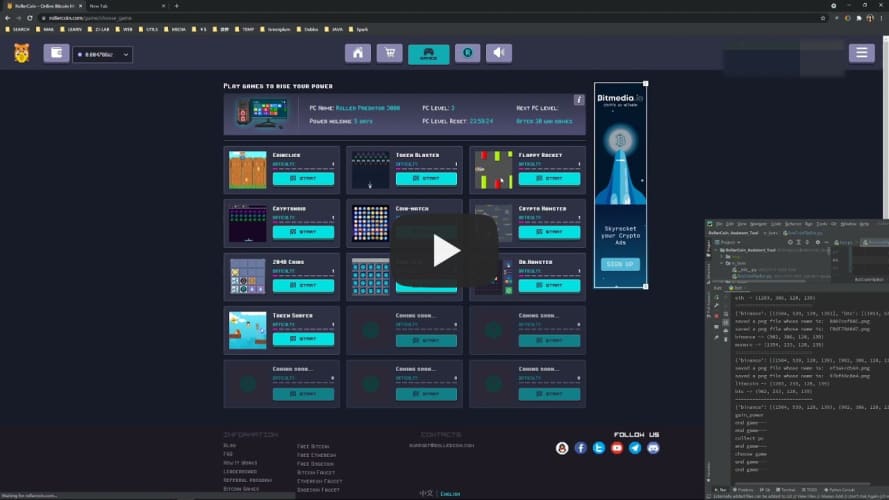889x500 pixels.
Task: Open the RollerCoin home page icon
Action: [358, 53]
